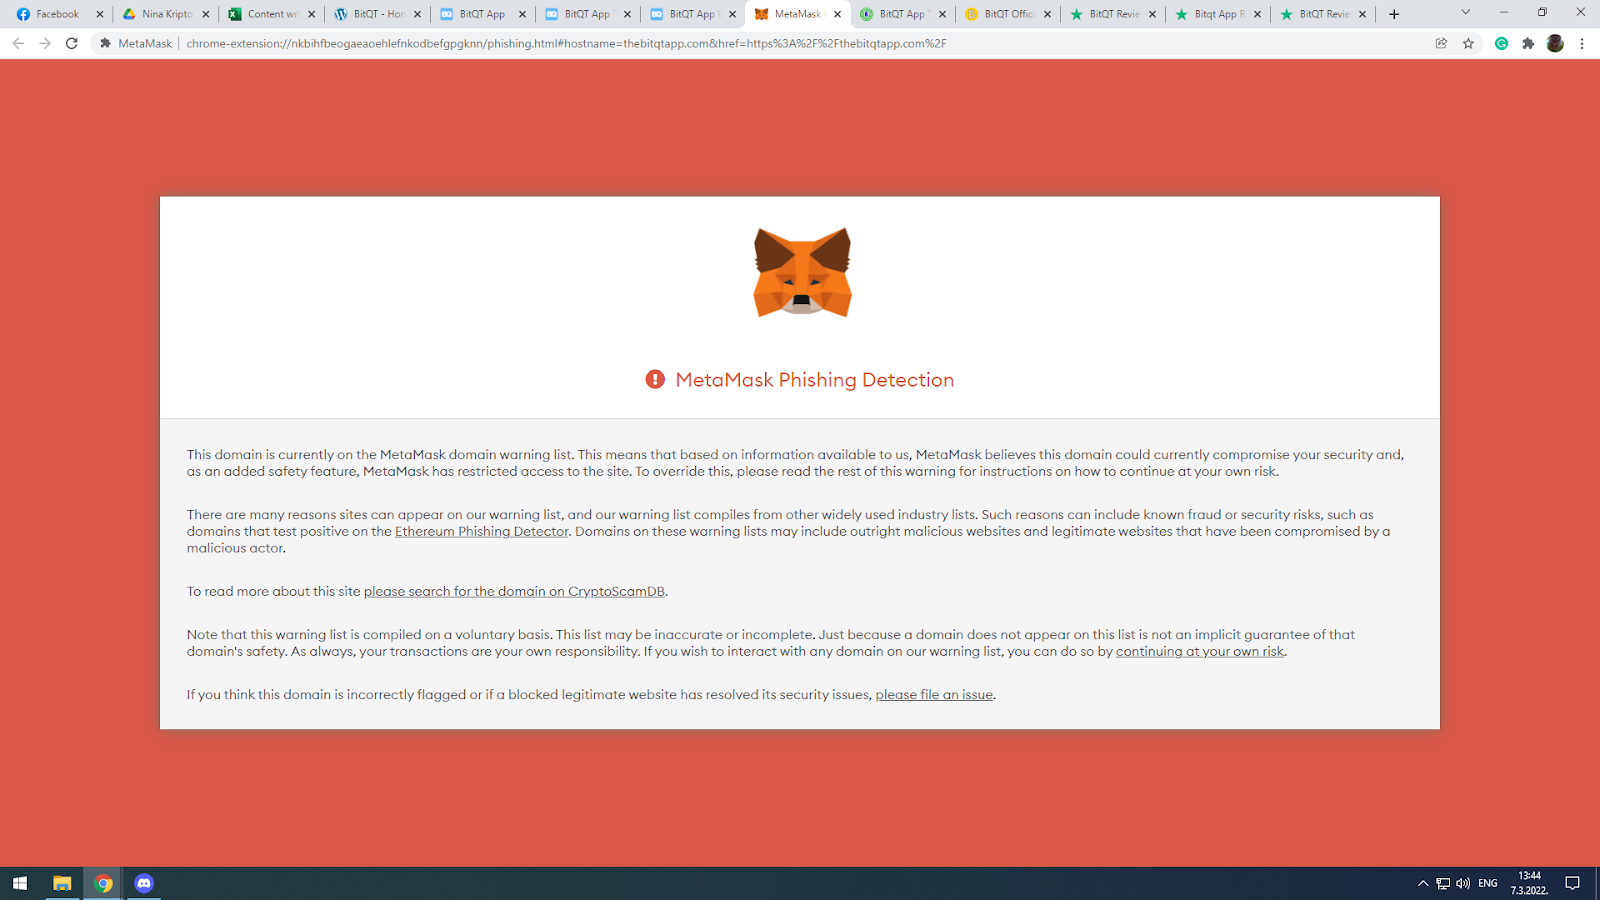Click the share icon in the address bar
The height and width of the screenshot is (900, 1600).
click(1441, 43)
